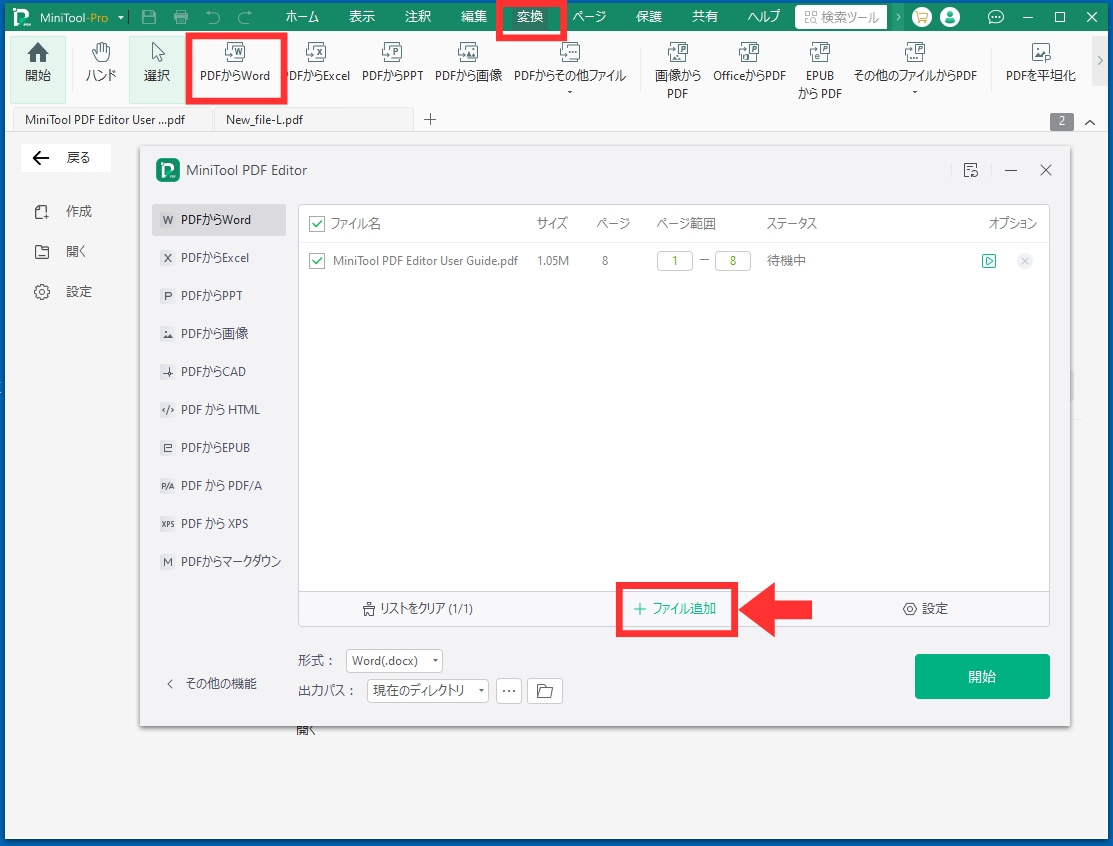The image size is (1113, 846).
Task: Open the shopping cart icon
Action: 921,17
